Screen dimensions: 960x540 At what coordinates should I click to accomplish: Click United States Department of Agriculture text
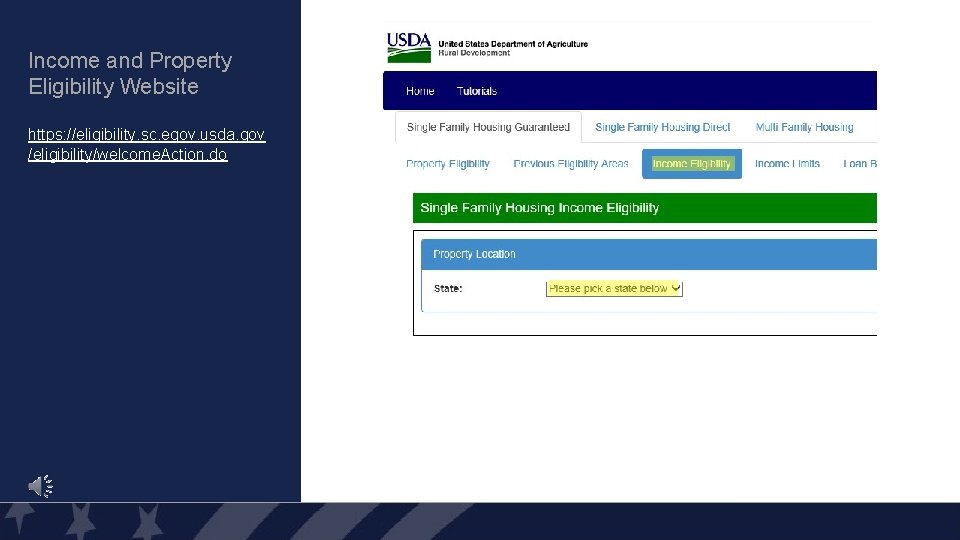tap(513, 44)
